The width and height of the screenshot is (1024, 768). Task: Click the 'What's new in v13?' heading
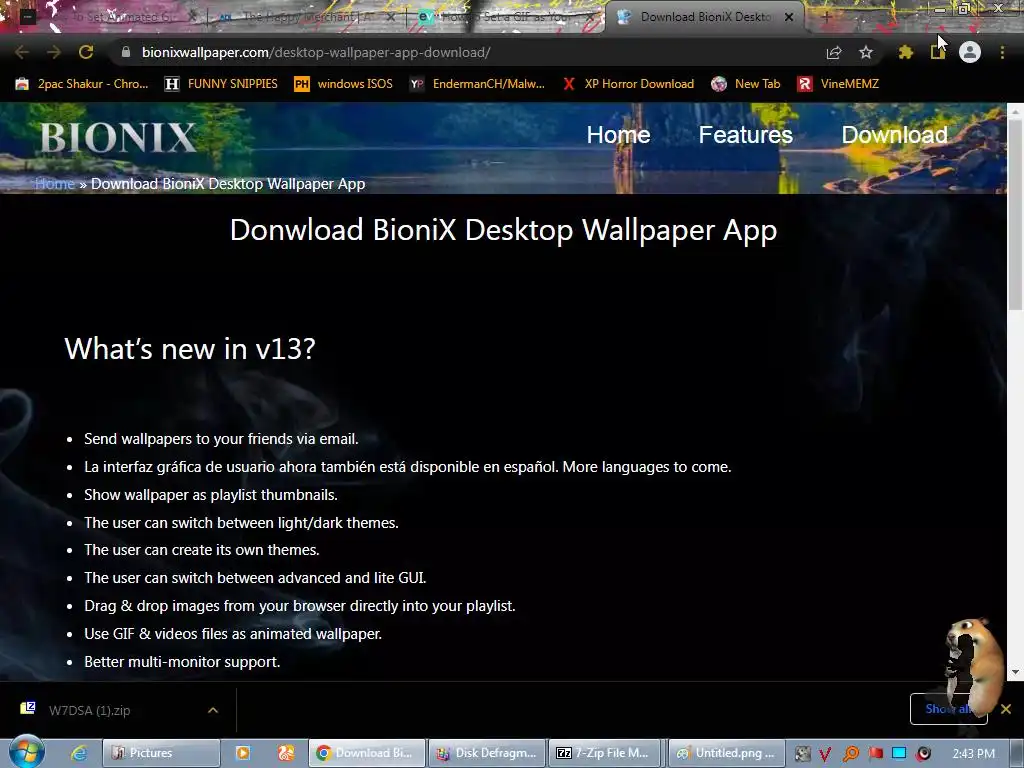pyautogui.click(x=190, y=349)
